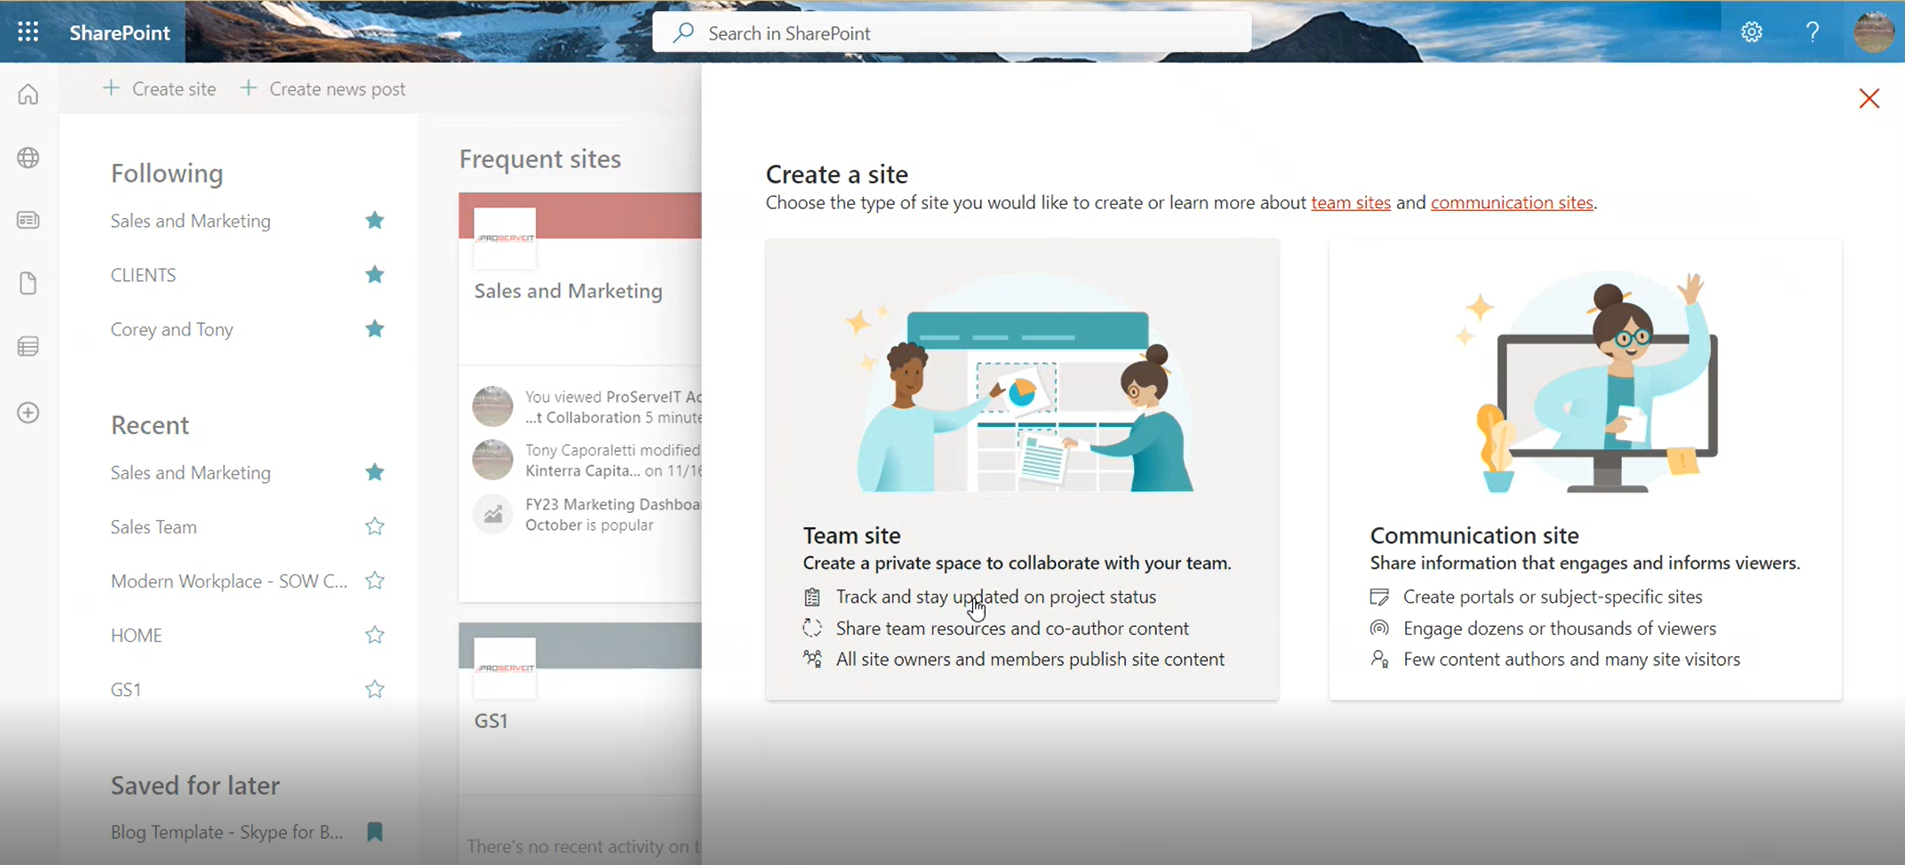Unfollow Corey and Tony site star

[375, 329]
